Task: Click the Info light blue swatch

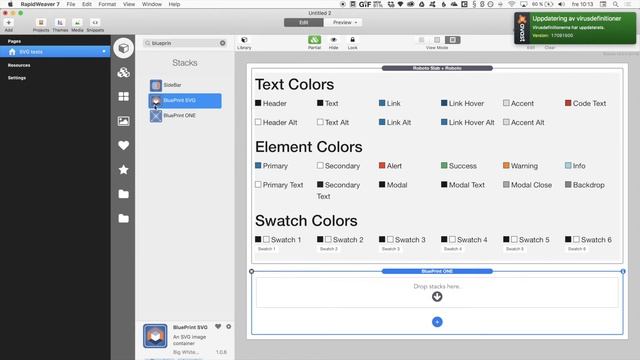Action: 568,166
